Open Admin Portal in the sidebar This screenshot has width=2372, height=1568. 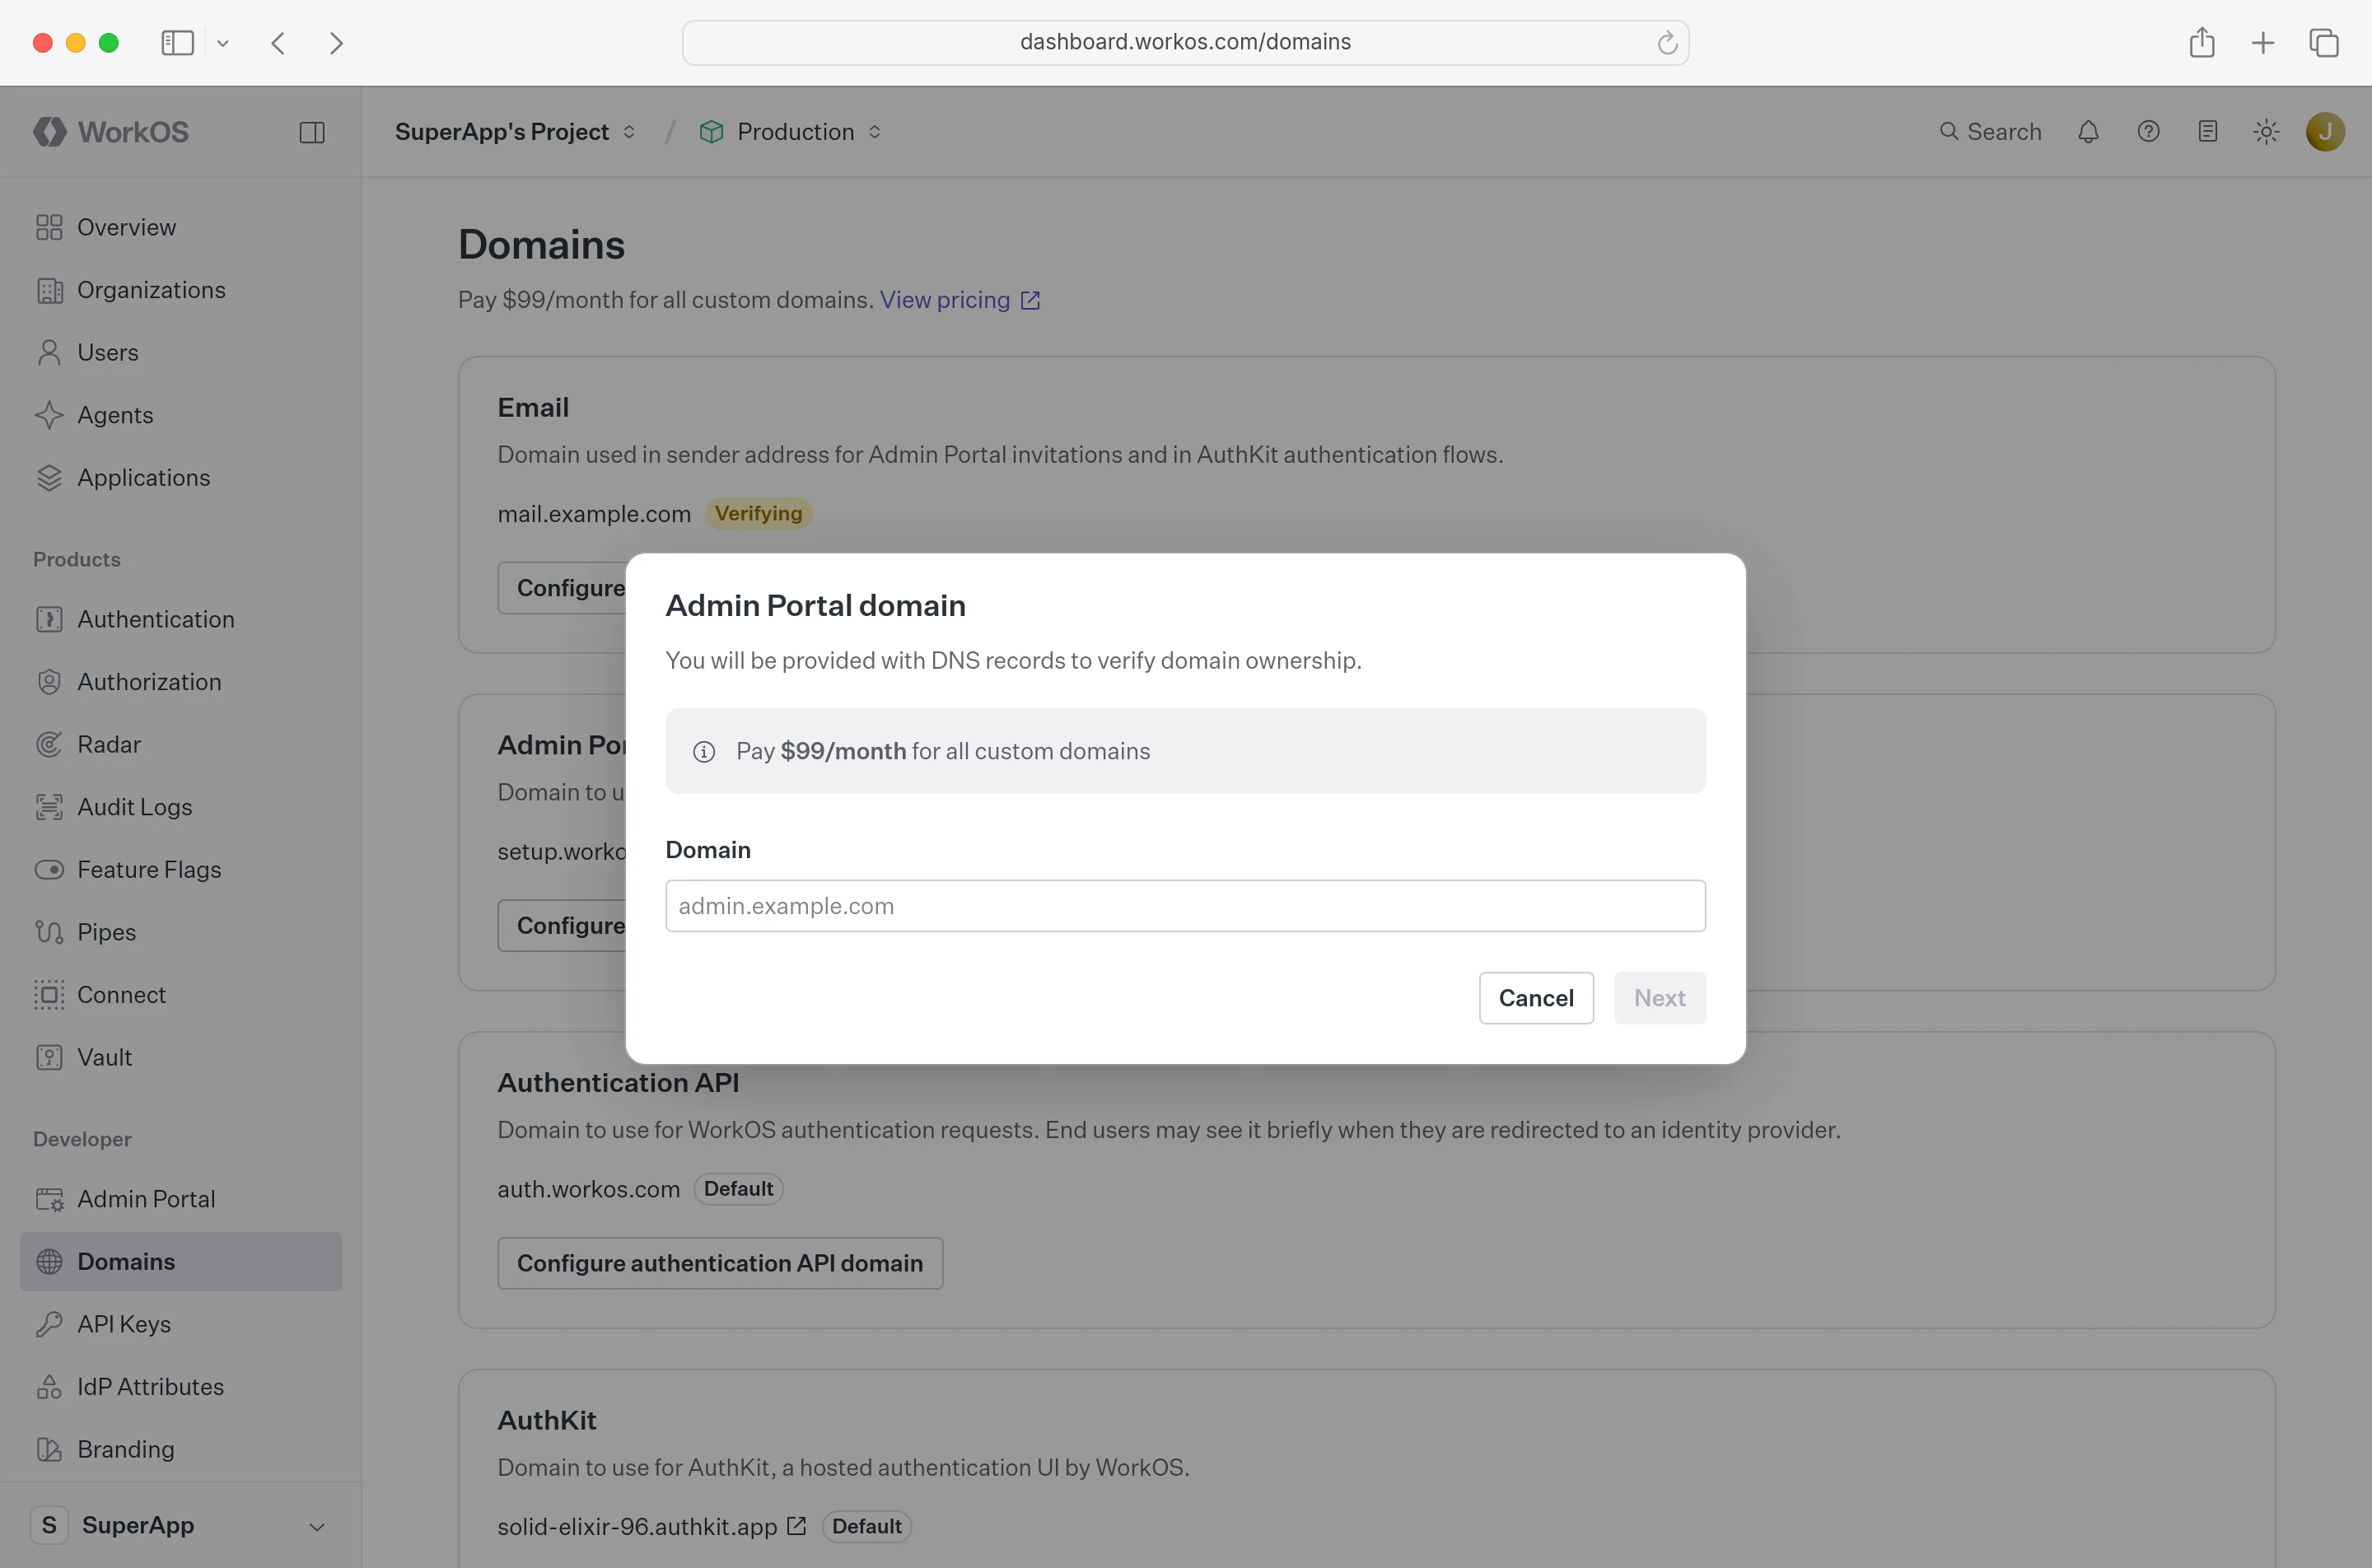181,1199
